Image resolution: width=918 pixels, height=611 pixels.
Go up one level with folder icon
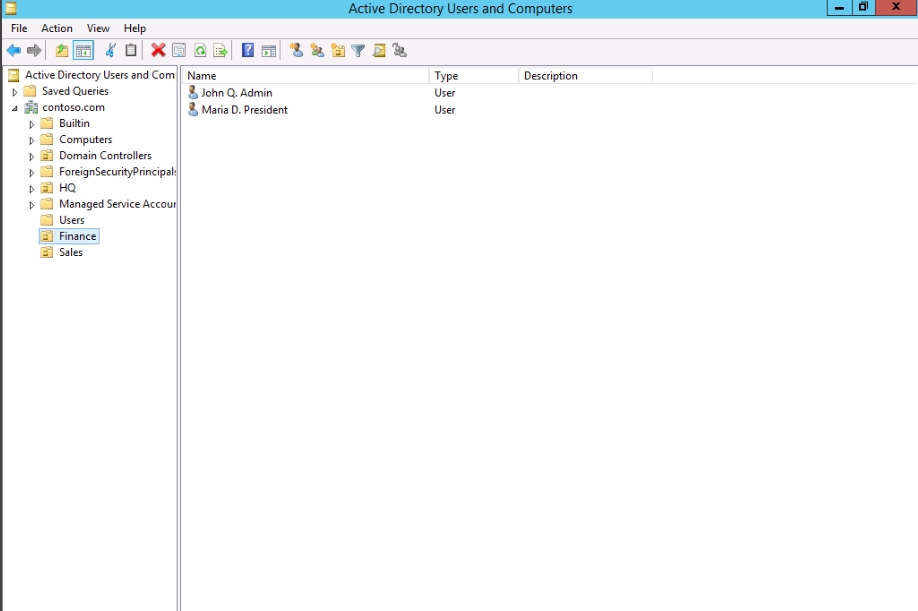61,51
